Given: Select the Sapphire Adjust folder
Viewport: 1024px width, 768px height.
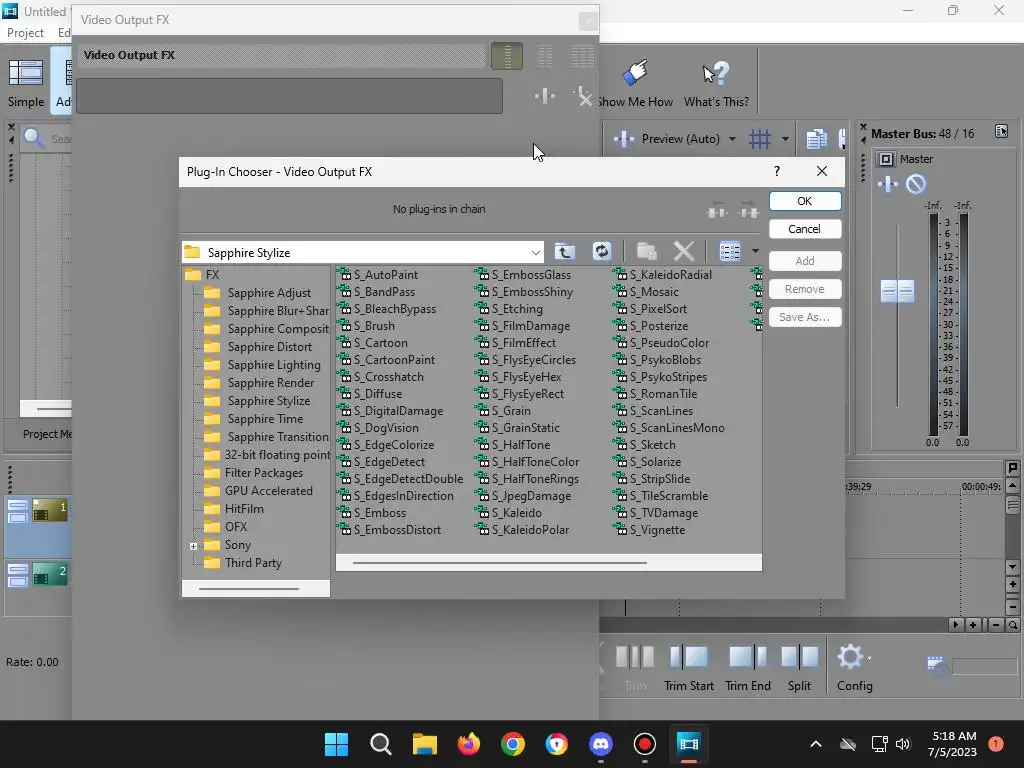Looking at the screenshot, I should click(269, 293).
